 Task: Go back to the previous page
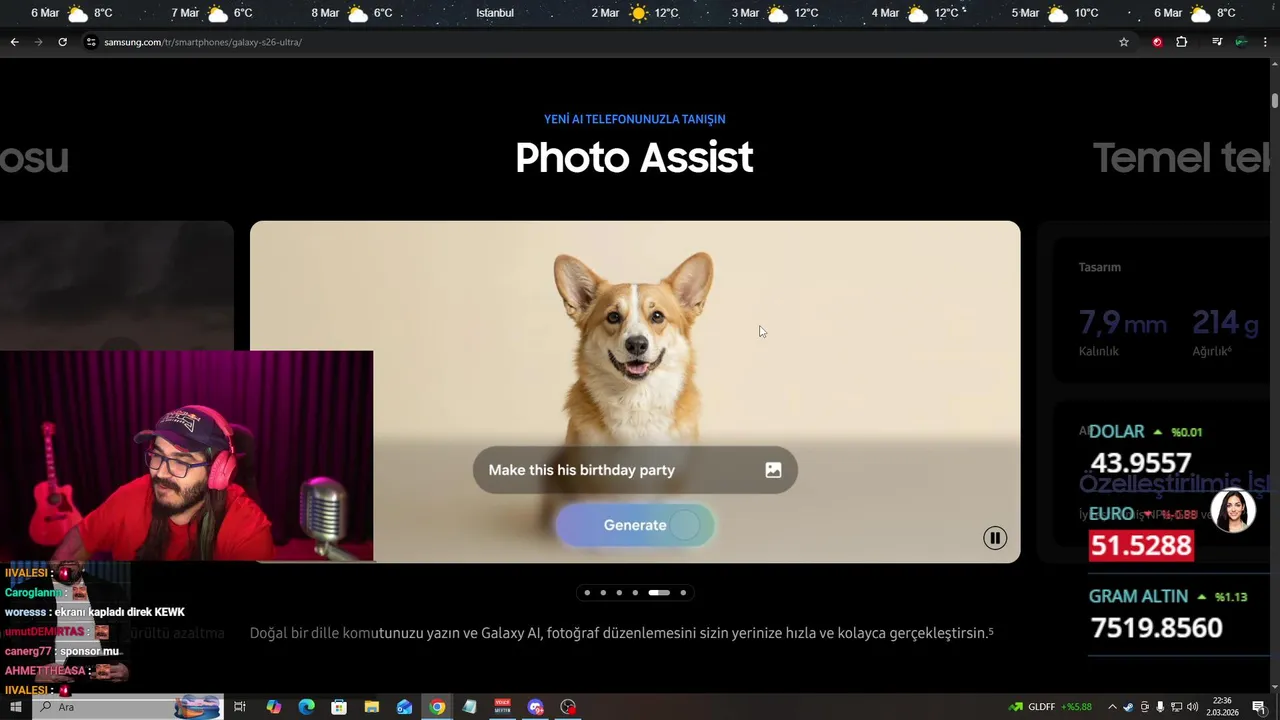click(14, 42)
